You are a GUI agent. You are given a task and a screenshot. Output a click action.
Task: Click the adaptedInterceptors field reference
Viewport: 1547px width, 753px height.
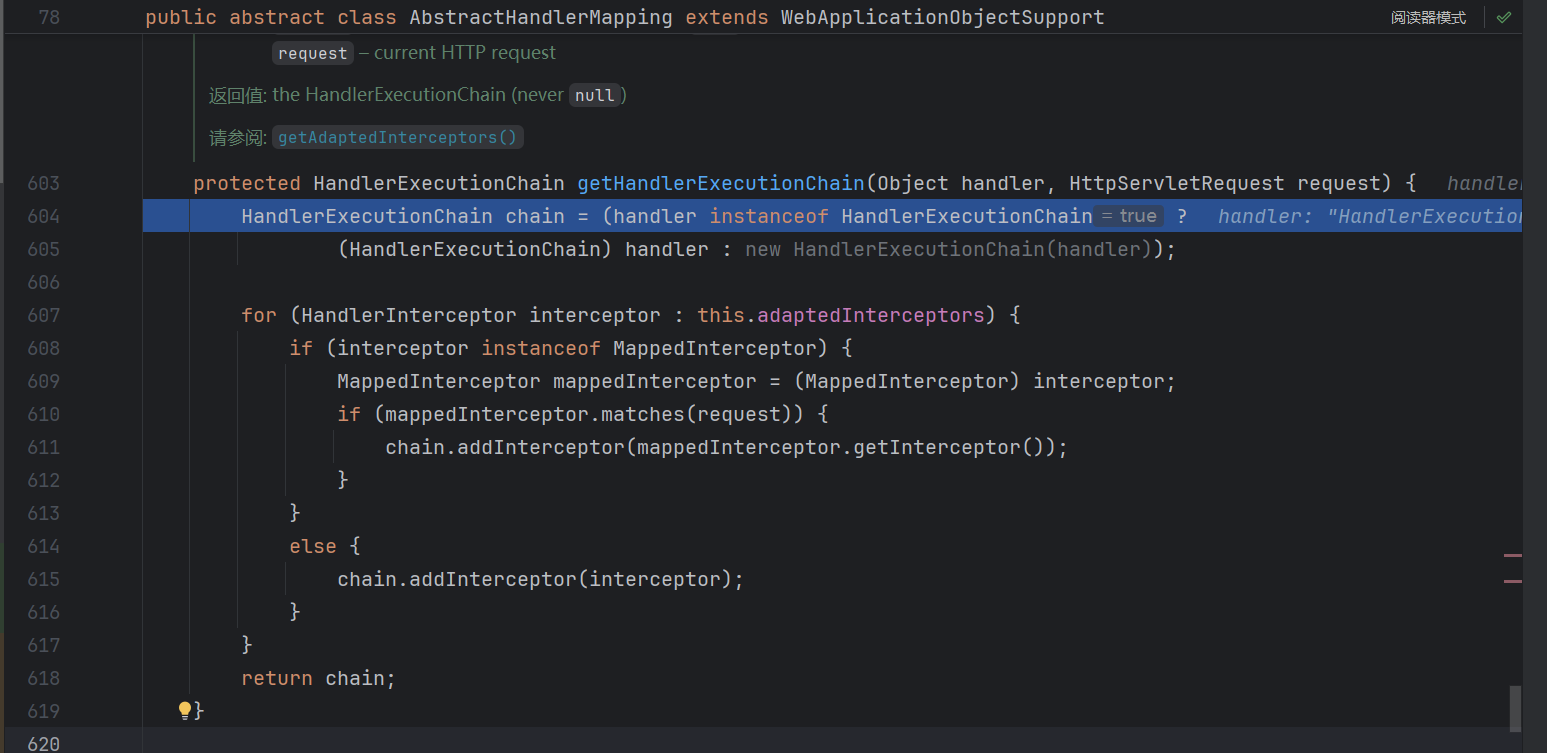(x=870, y=315)
